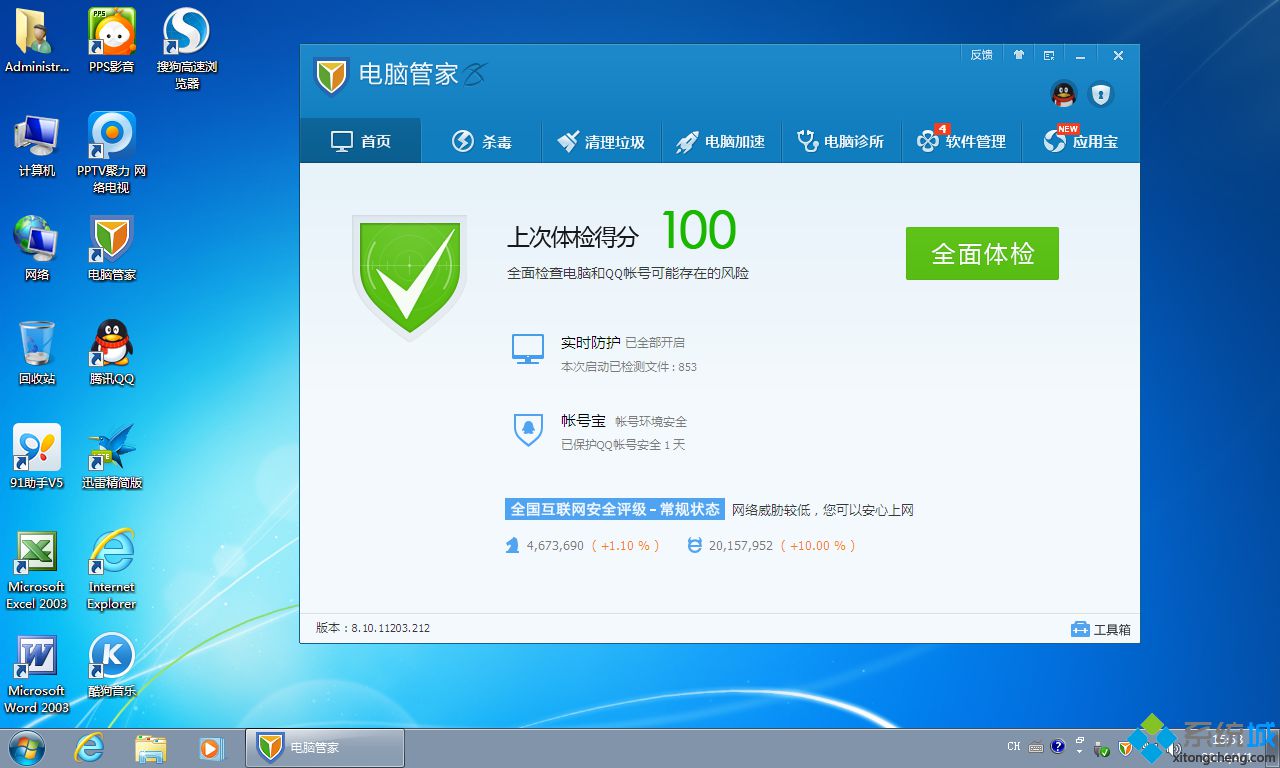
Task: Start the 全面体检 full checkup
Action: tap(982, 254)
